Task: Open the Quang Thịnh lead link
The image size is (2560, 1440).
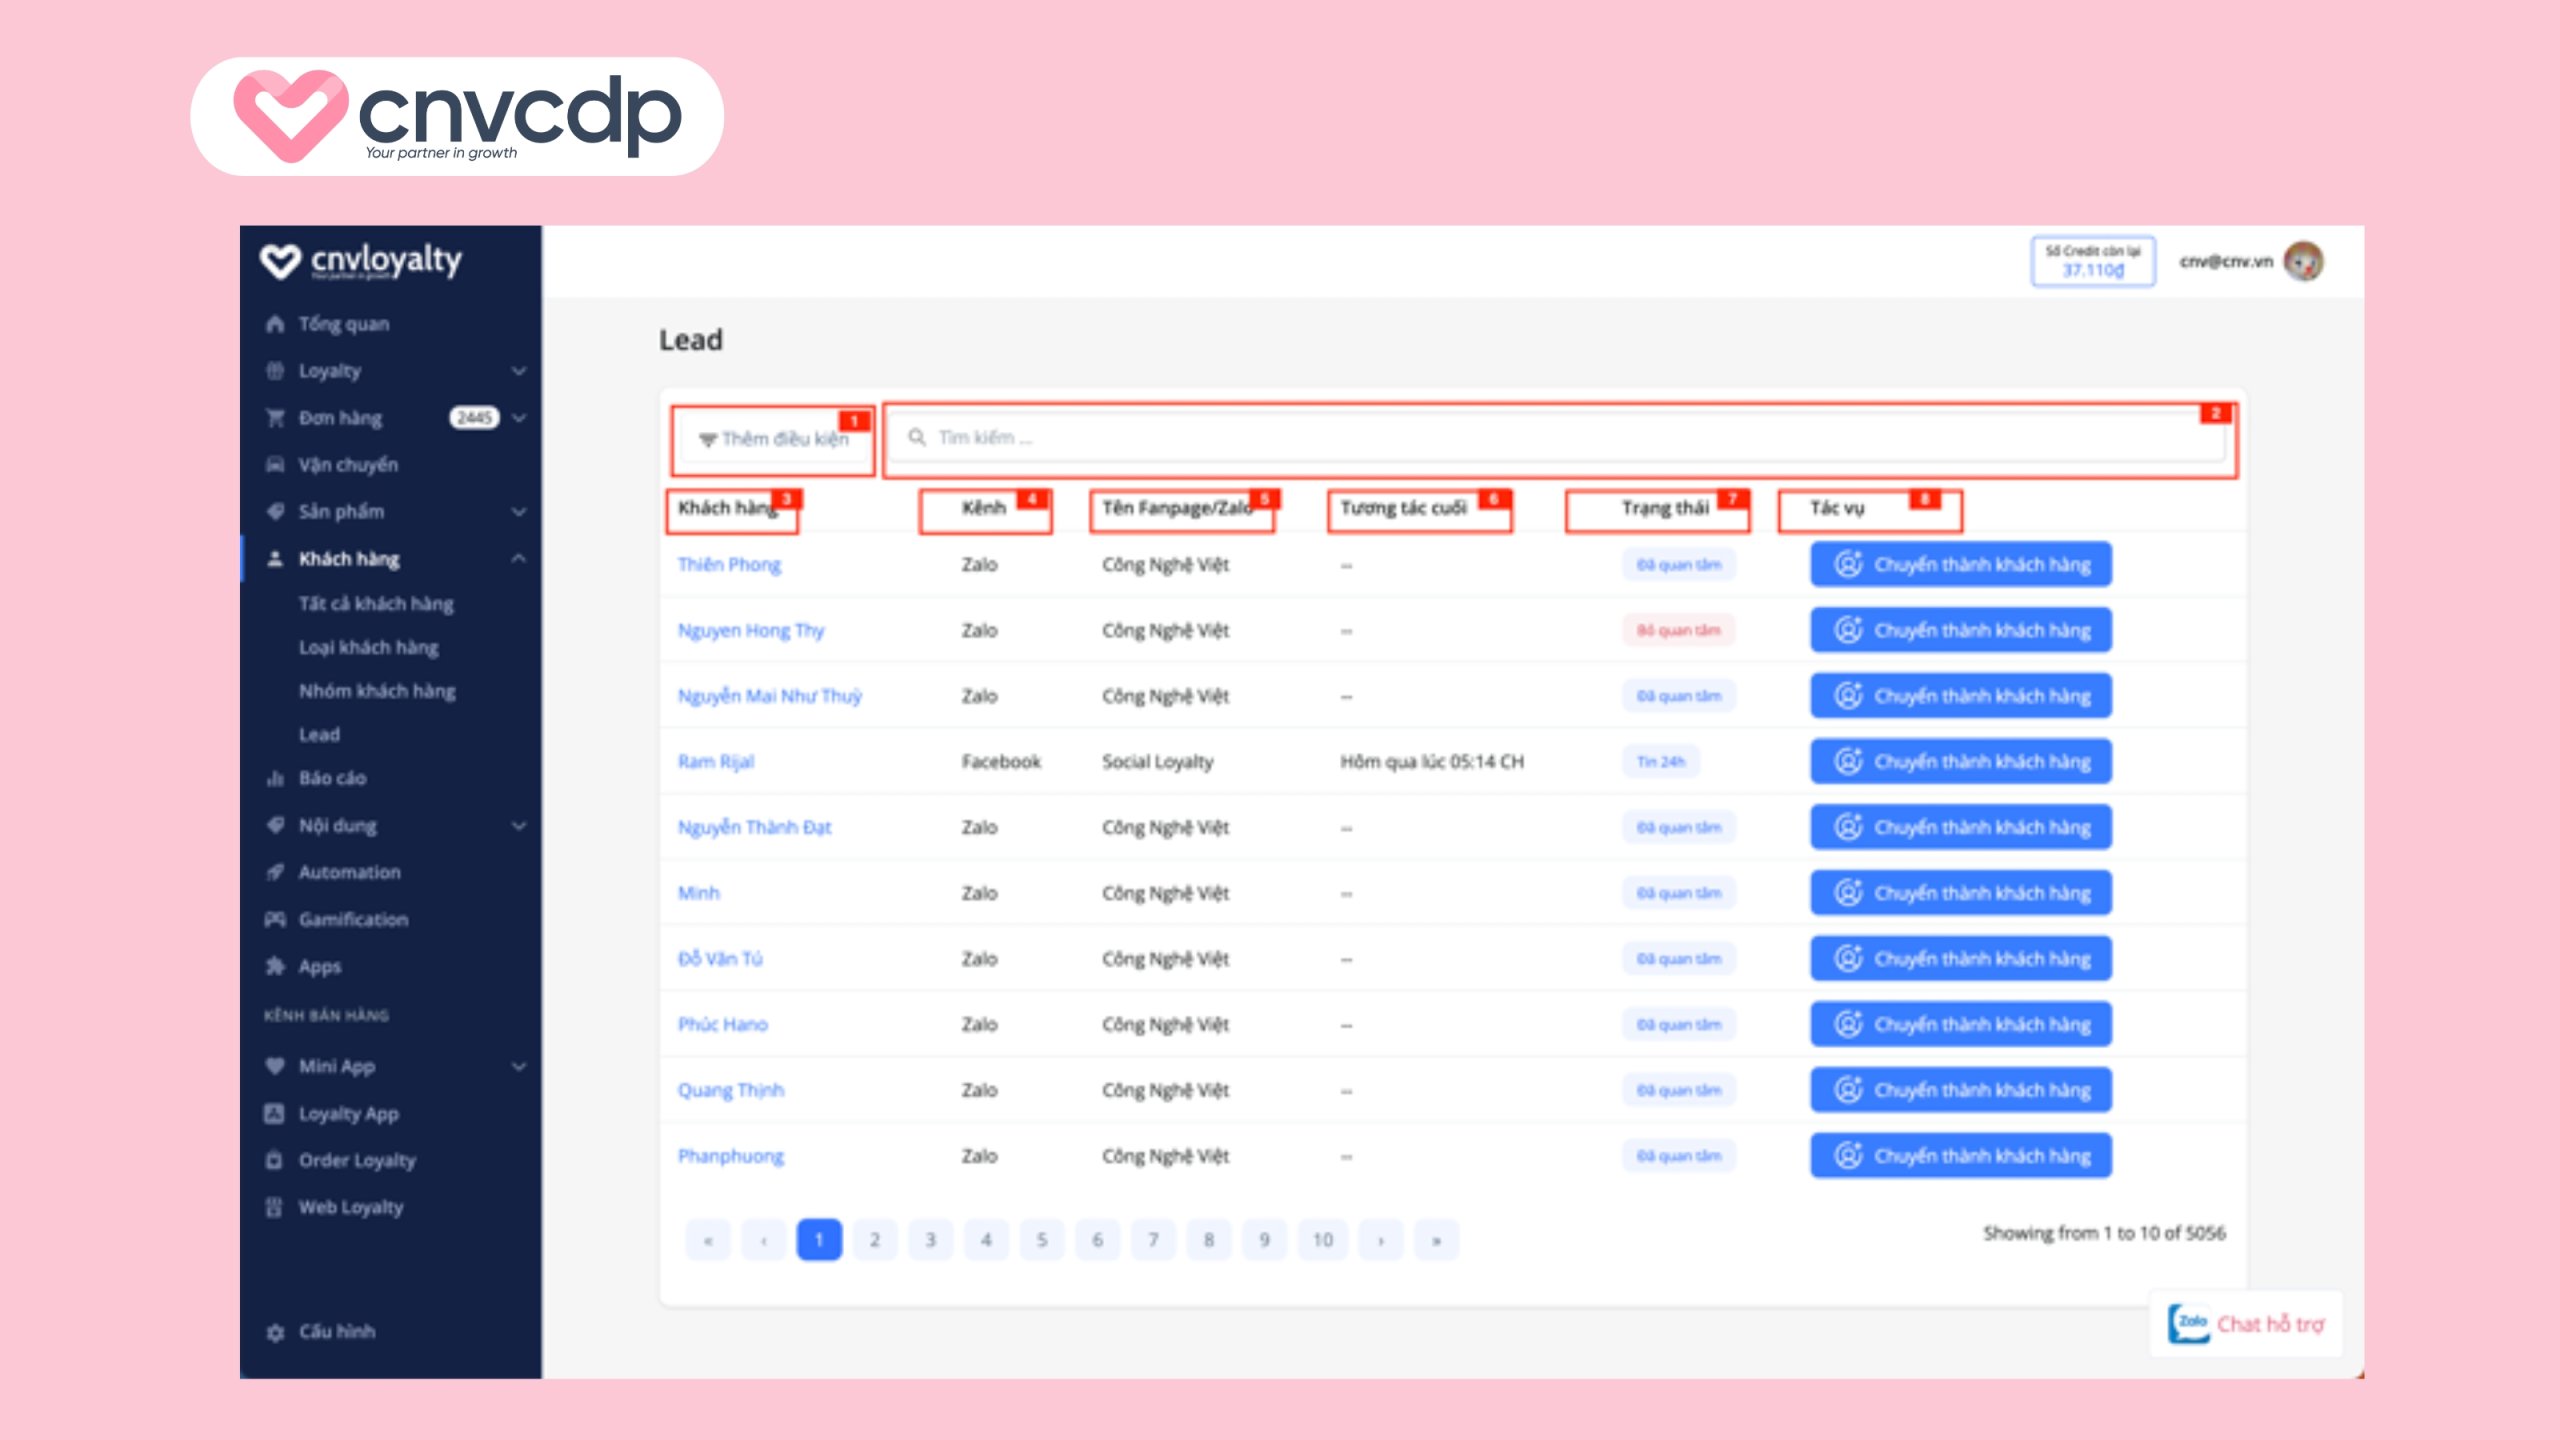Action: pyautogui.click(x=731, y=1090)
